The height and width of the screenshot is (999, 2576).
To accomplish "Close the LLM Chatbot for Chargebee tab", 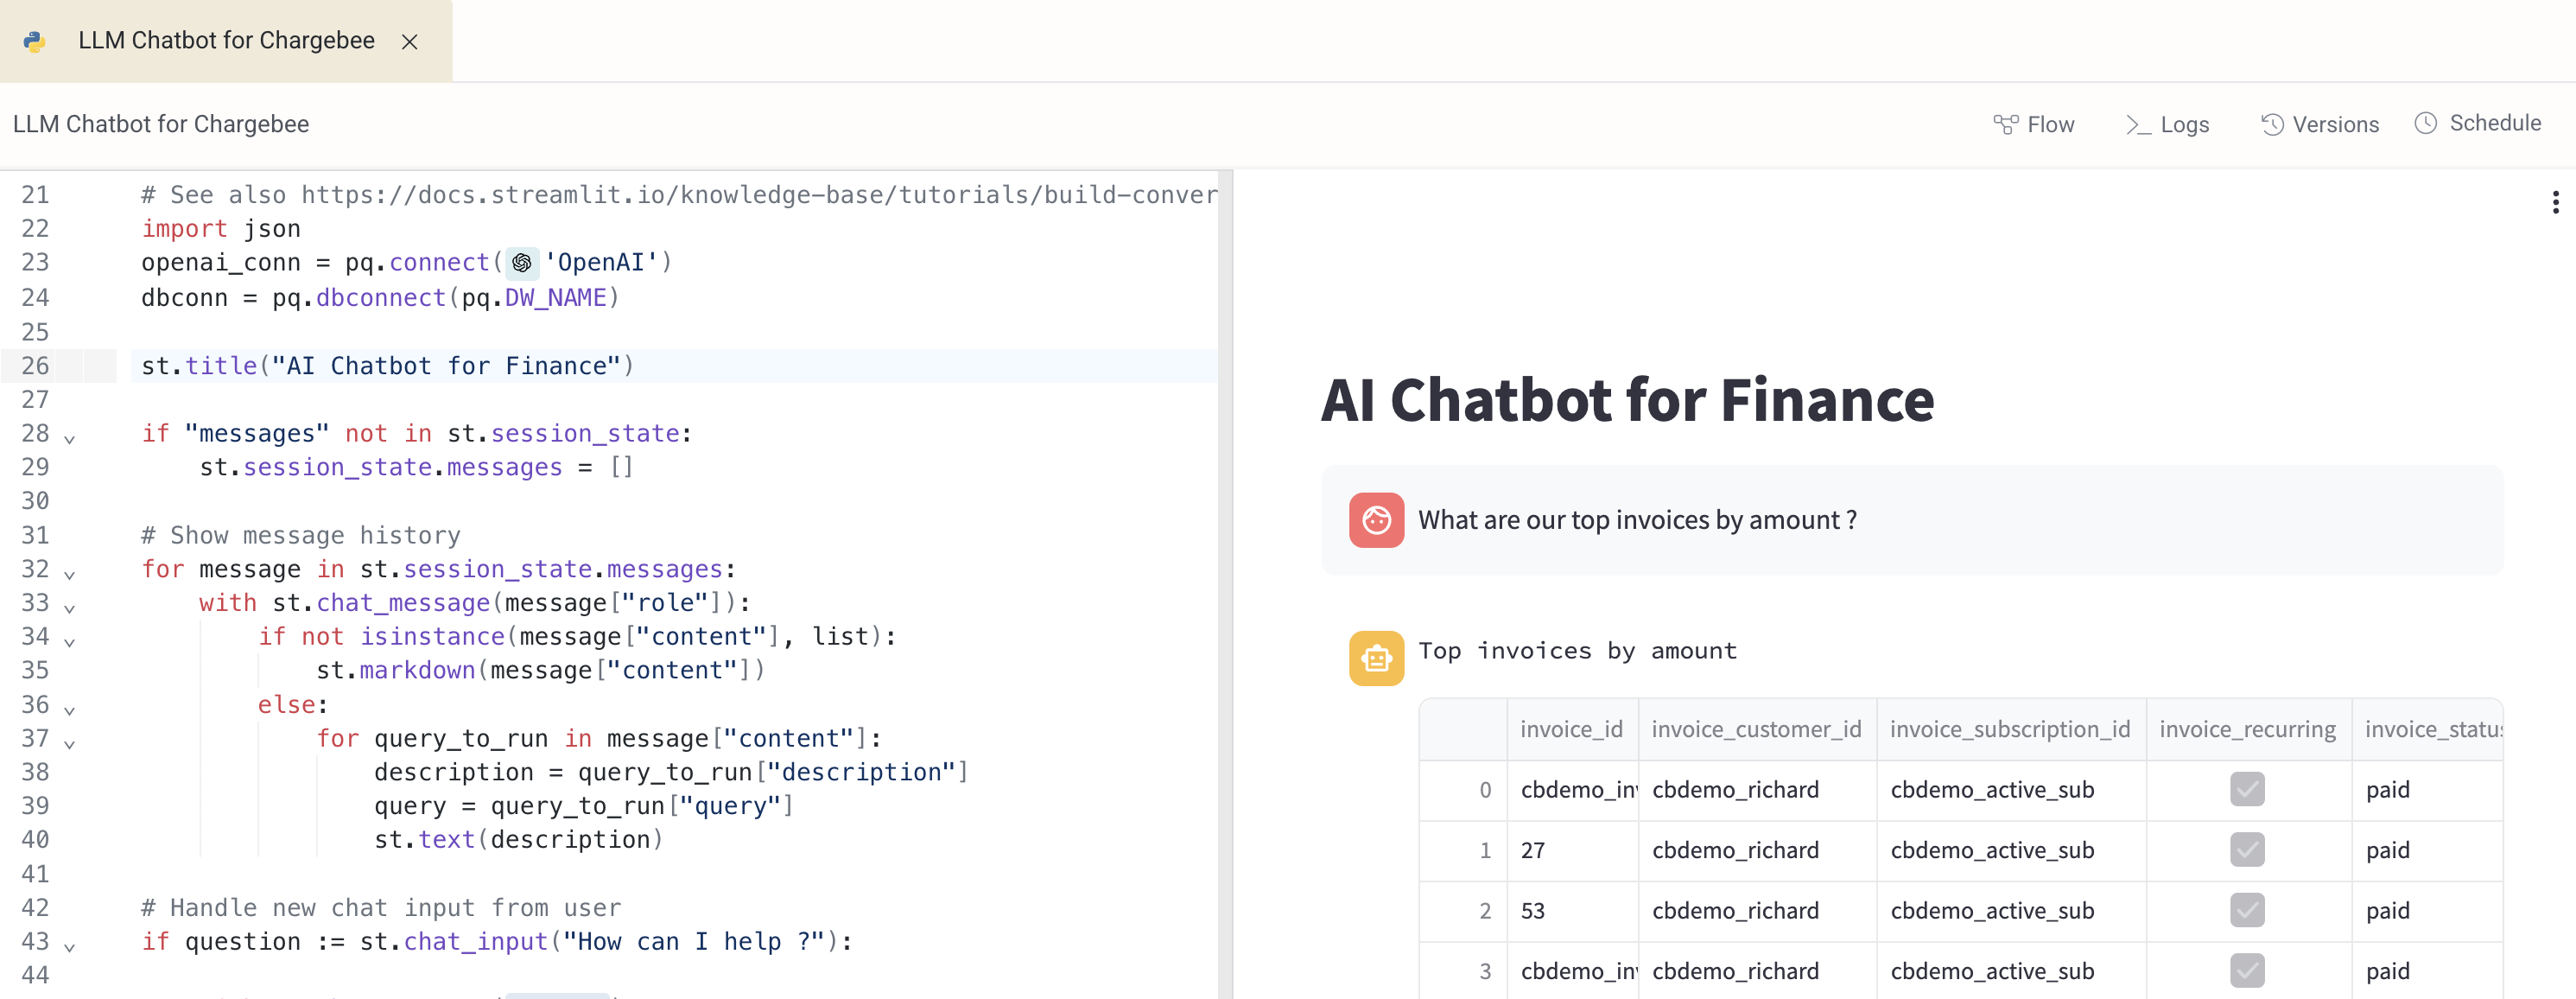I will point(409,41).
